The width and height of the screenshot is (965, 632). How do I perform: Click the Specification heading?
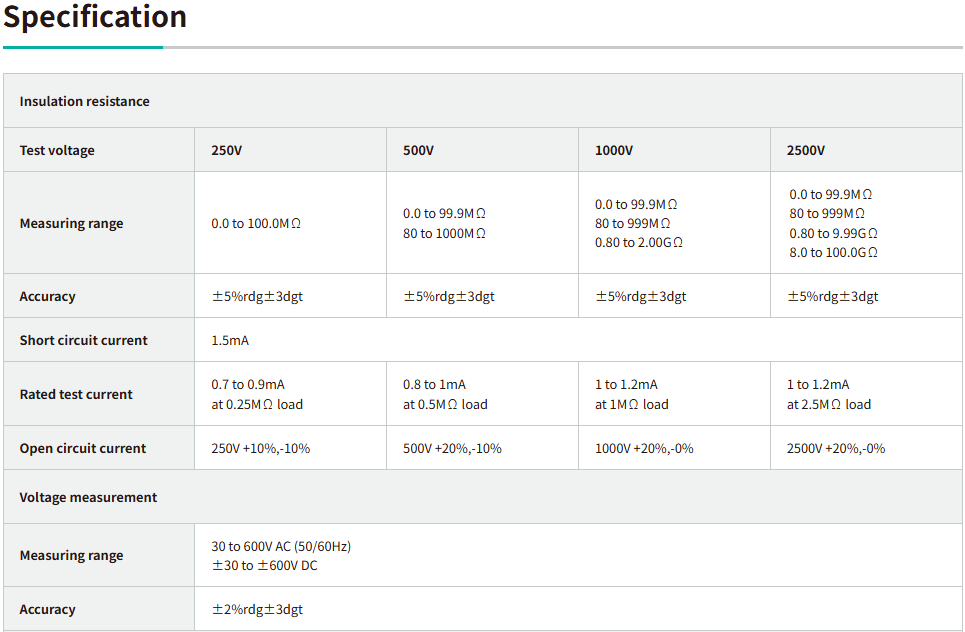tap(95, 17)
